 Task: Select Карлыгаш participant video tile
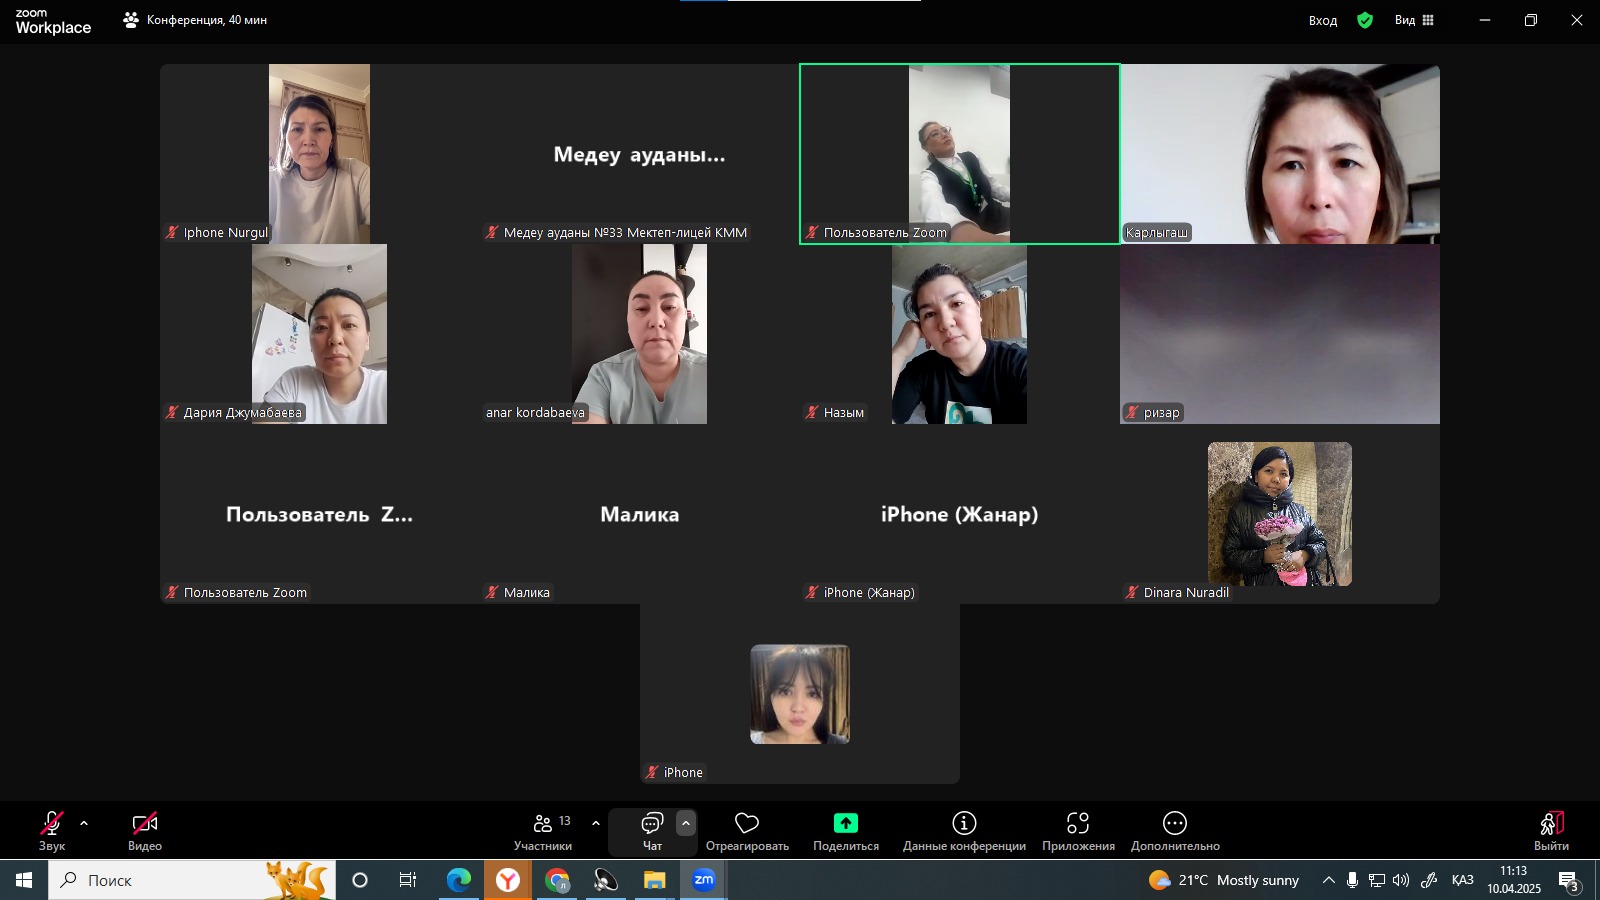[1280, 154]
